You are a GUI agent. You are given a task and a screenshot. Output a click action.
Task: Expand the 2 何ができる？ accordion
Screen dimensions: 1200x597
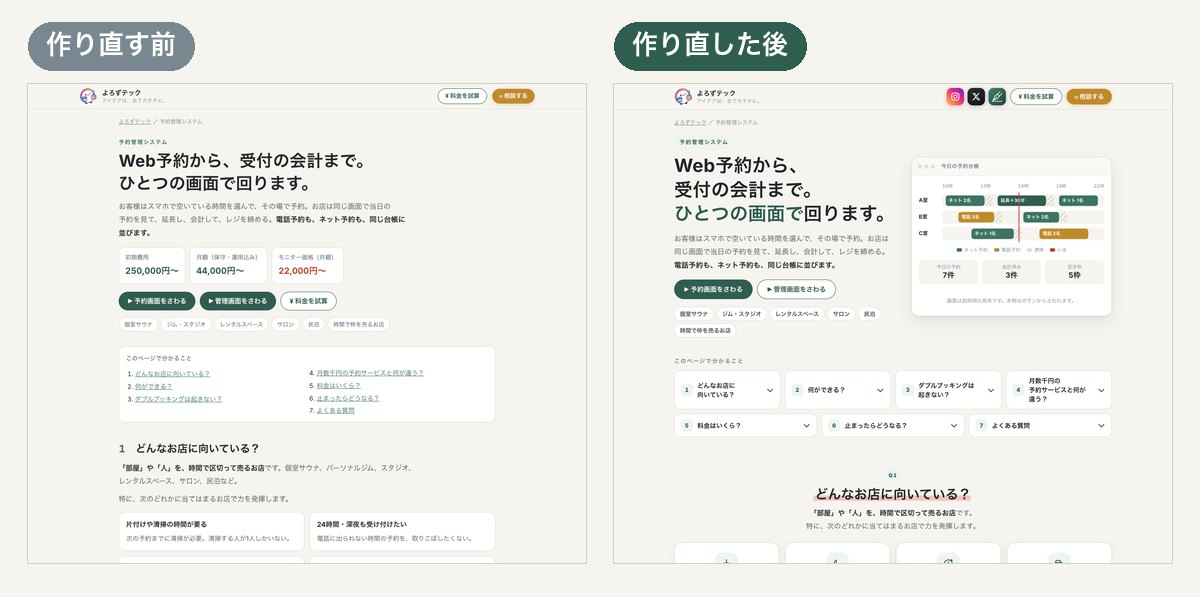click(x=838, y=390)
